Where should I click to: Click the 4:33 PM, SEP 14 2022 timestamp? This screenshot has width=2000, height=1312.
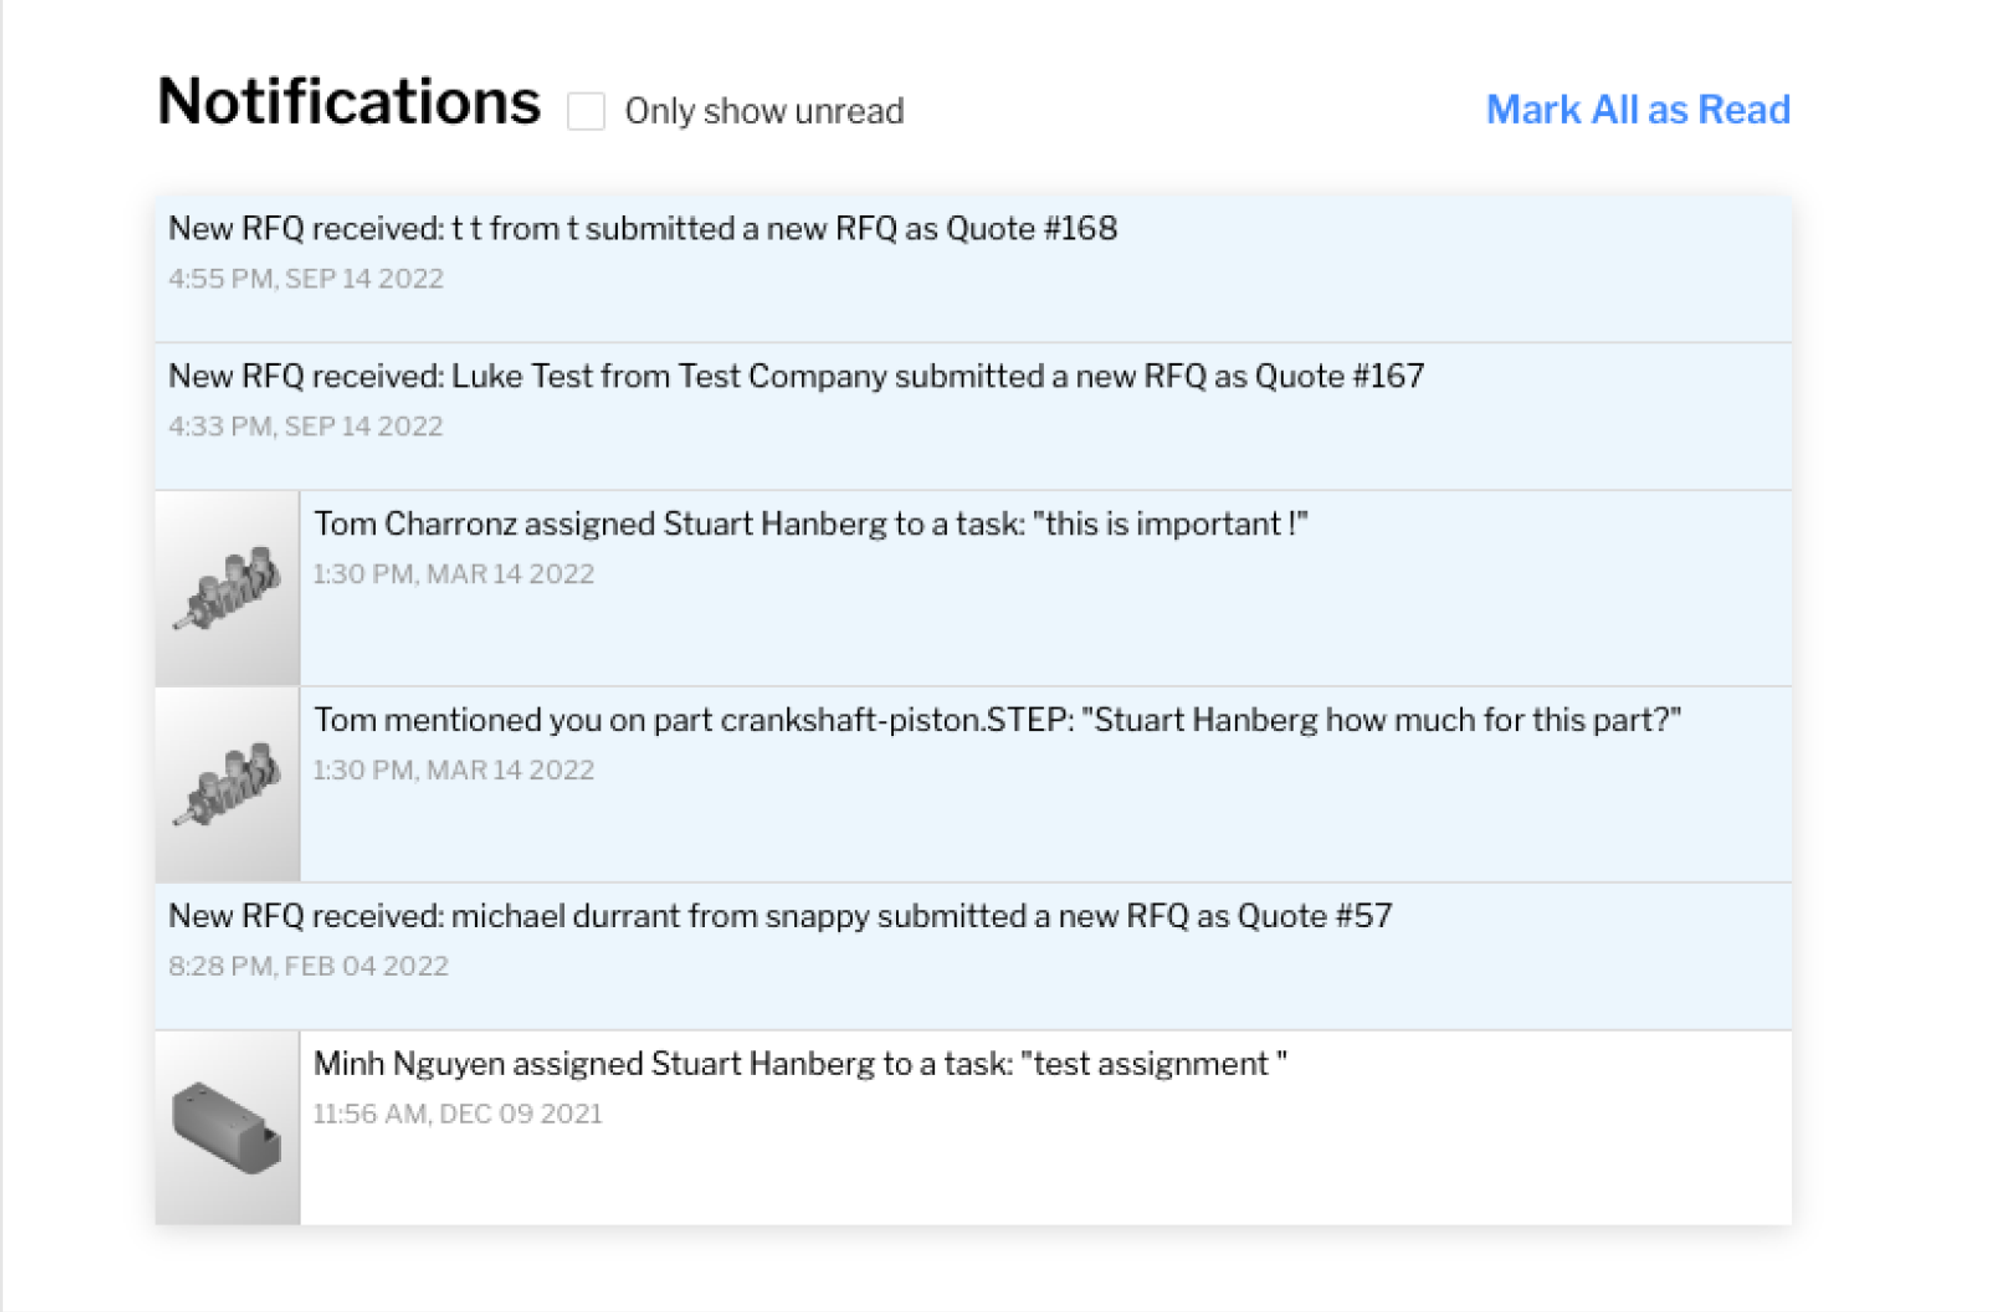coord(306,427)
